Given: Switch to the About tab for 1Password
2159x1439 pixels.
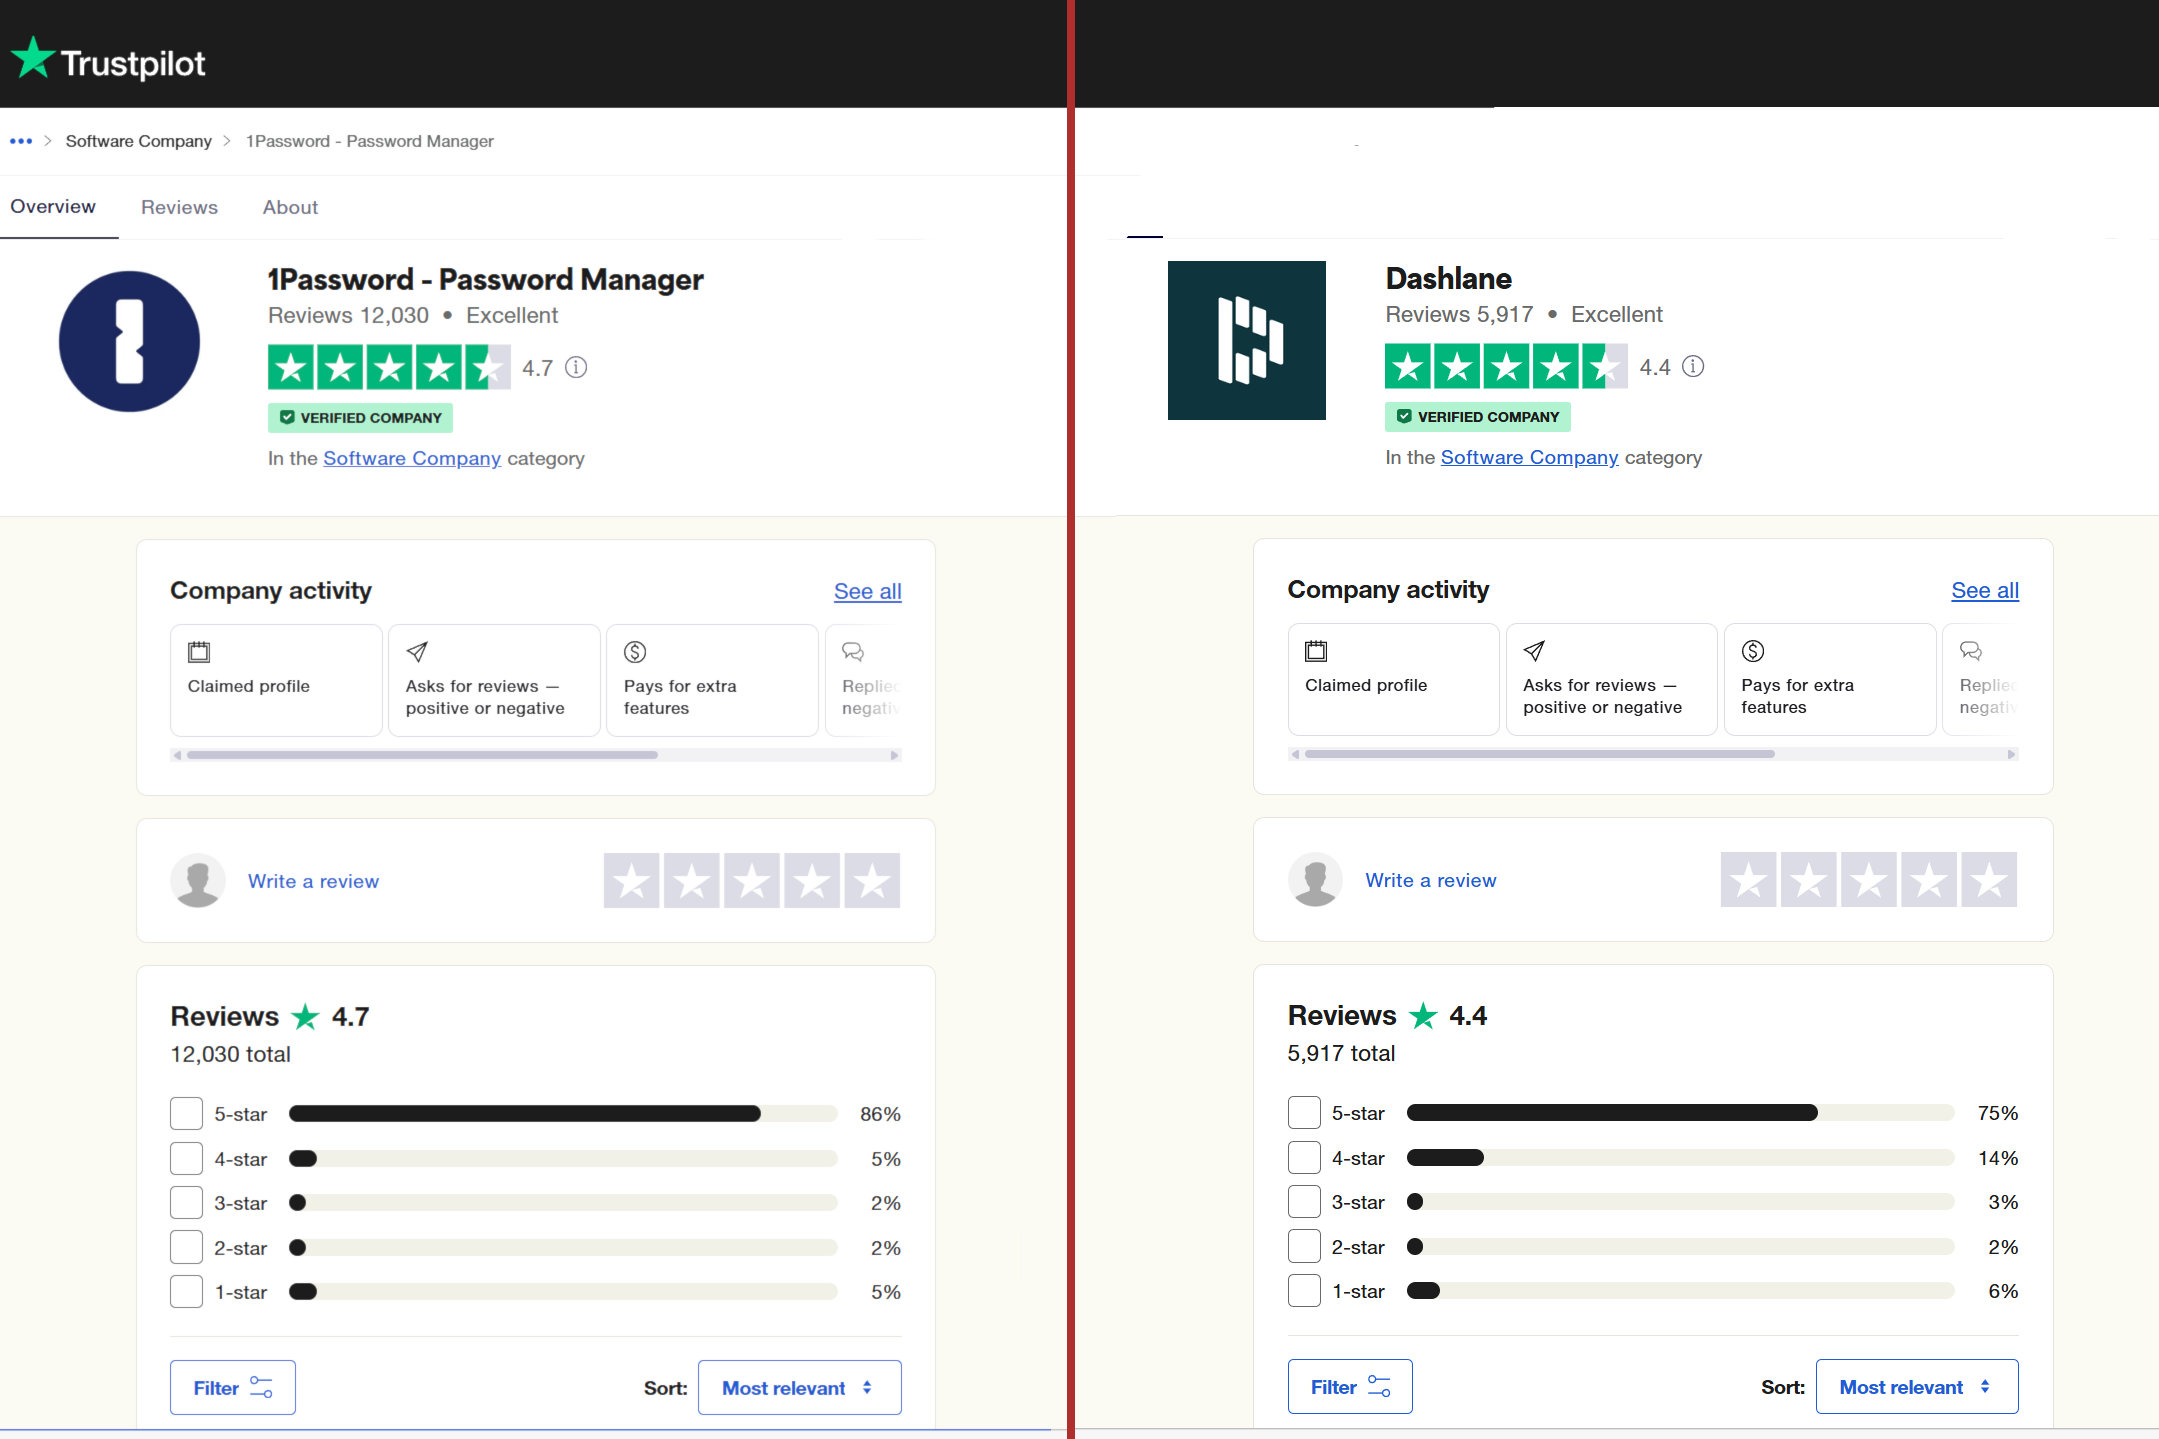Looking at the screenshot, I should [x=289, y=206].
